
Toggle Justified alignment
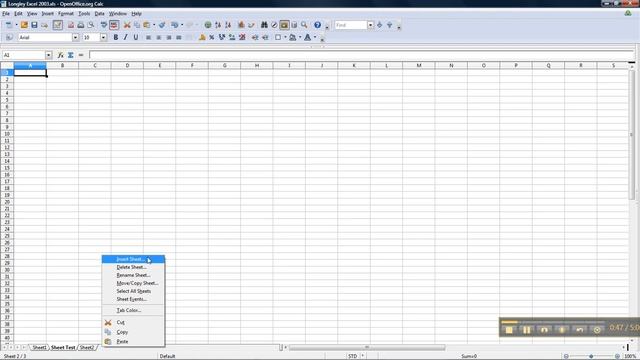point(178,38)
